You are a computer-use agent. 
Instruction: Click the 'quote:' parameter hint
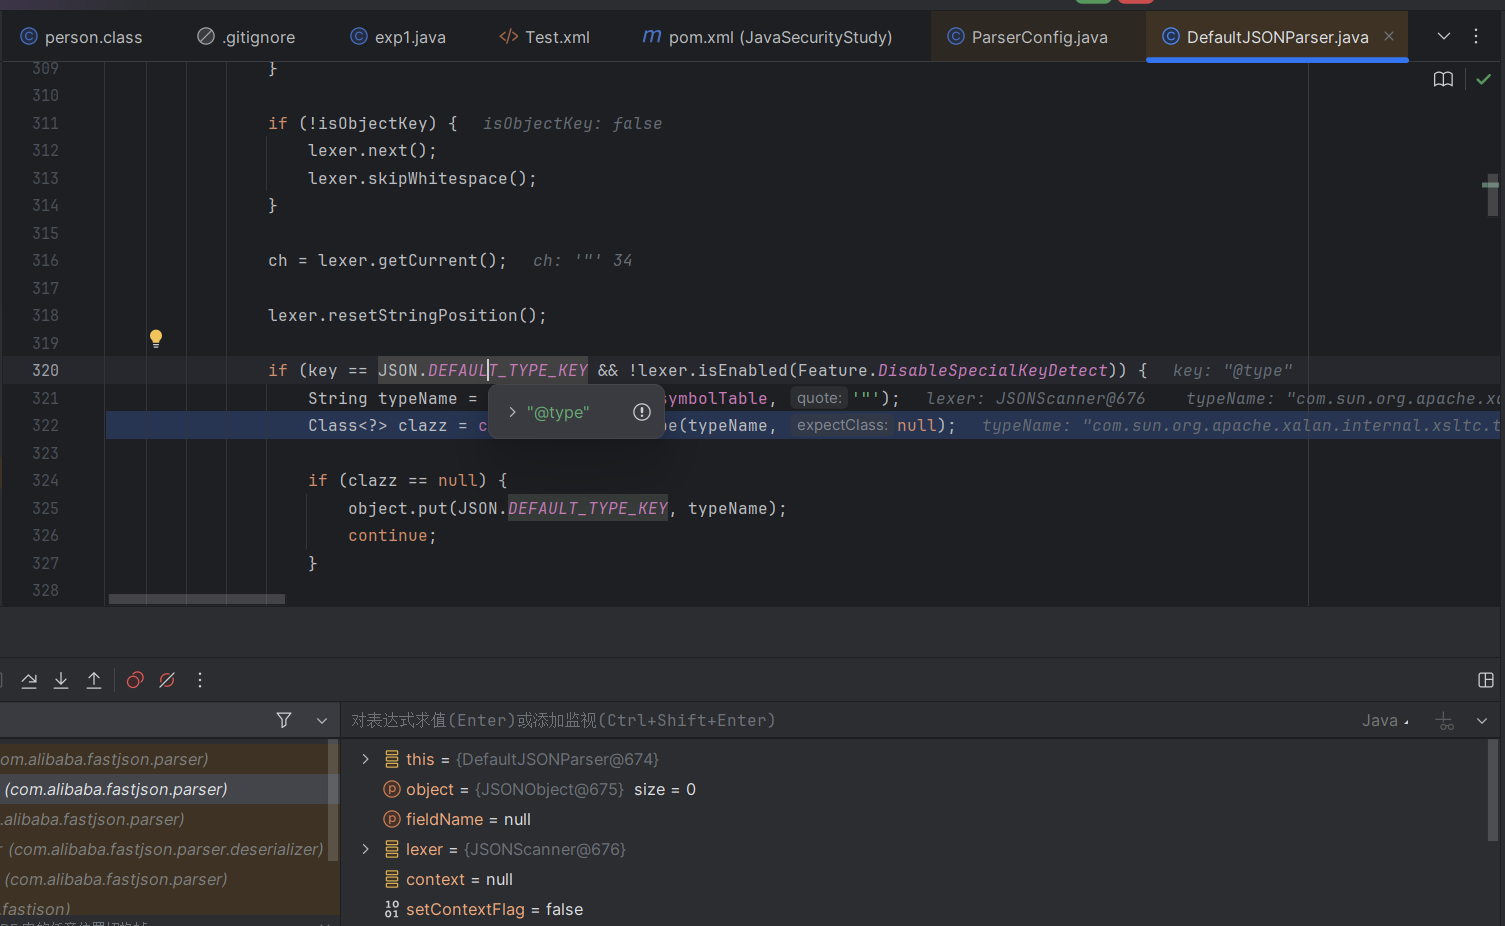tap(819, 398)
